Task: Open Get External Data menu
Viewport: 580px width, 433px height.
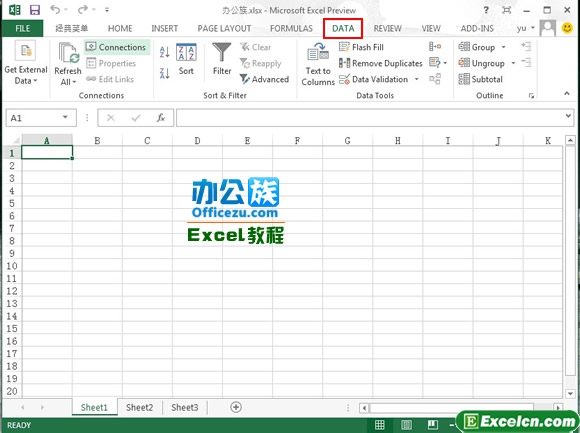Action: pyautogui.click(x=26, y=63)
